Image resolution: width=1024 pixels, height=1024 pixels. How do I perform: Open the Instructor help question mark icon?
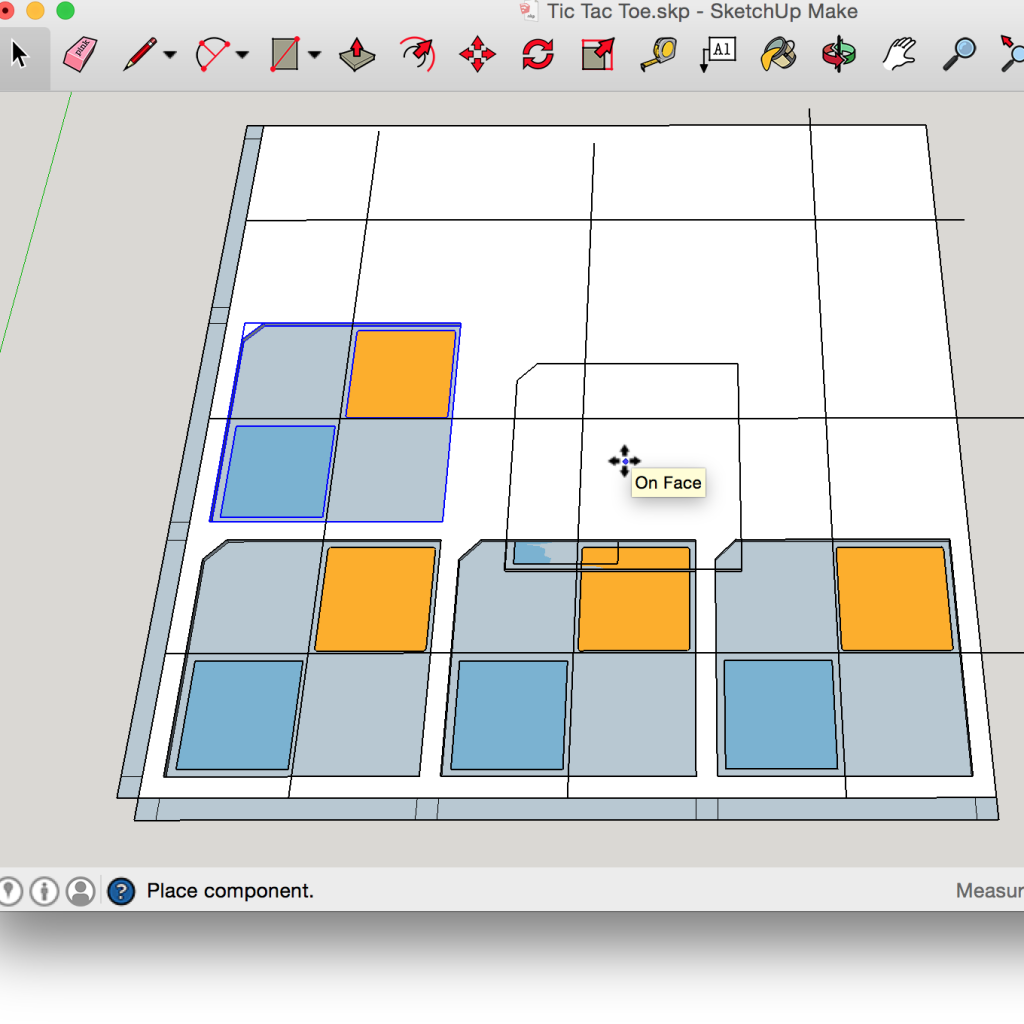121,891
